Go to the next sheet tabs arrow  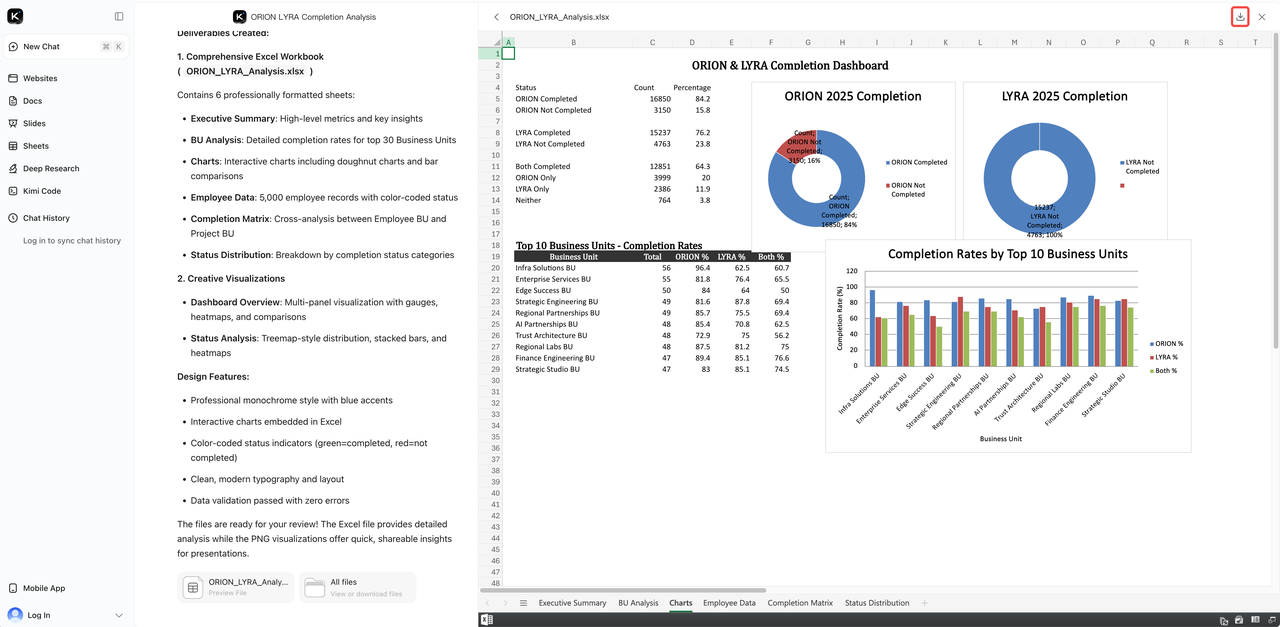click(x=505, y=603)
